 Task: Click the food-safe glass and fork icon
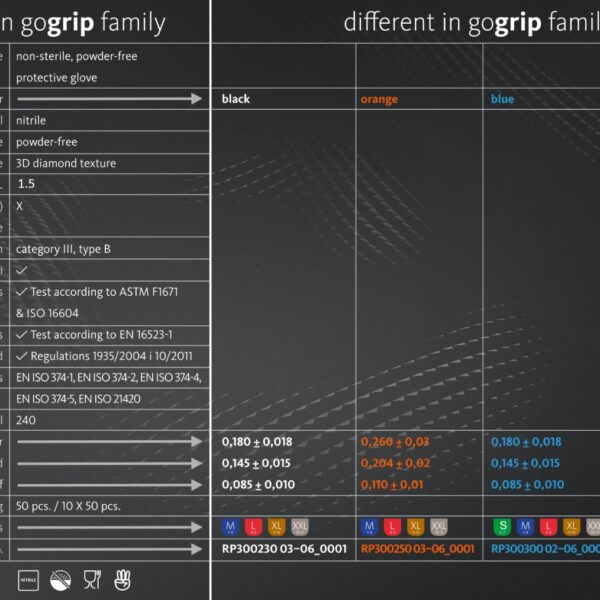pos(92,580)
